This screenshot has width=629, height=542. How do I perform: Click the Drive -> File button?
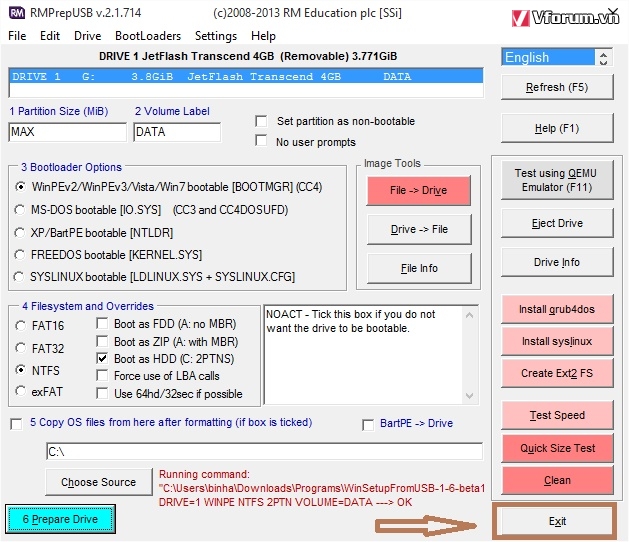pos(419,229)
